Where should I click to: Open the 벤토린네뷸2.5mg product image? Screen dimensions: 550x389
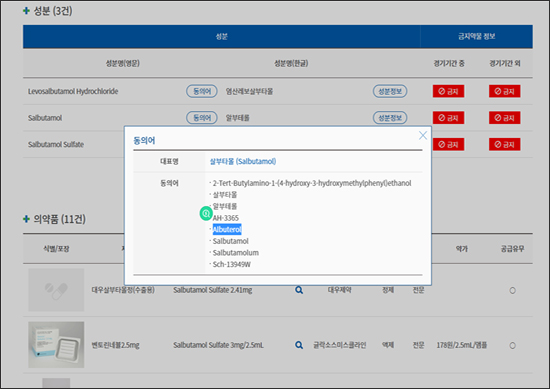[x=56, y=345]
